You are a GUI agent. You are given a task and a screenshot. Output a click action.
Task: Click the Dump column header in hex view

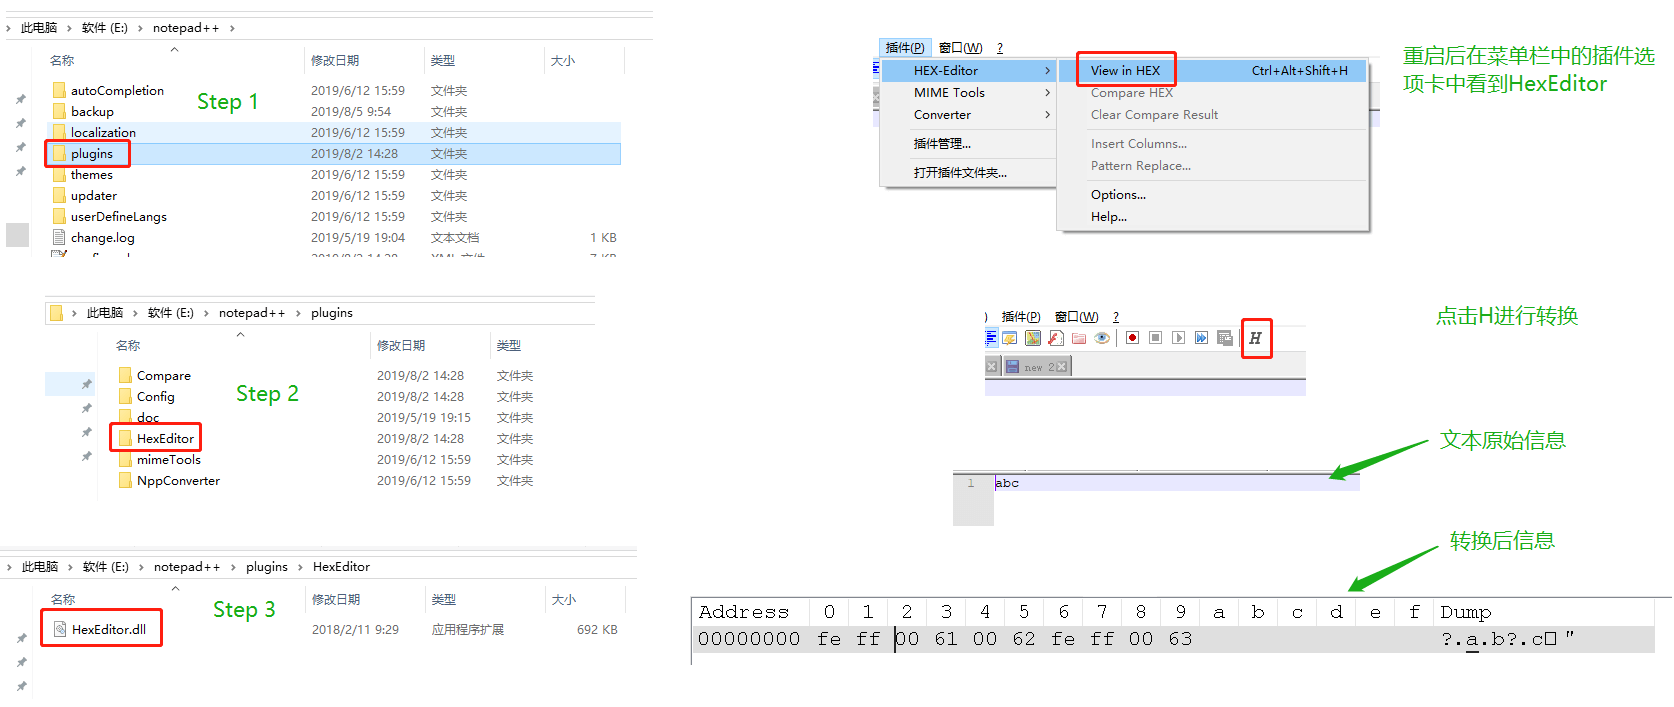tap(1466, 612)
